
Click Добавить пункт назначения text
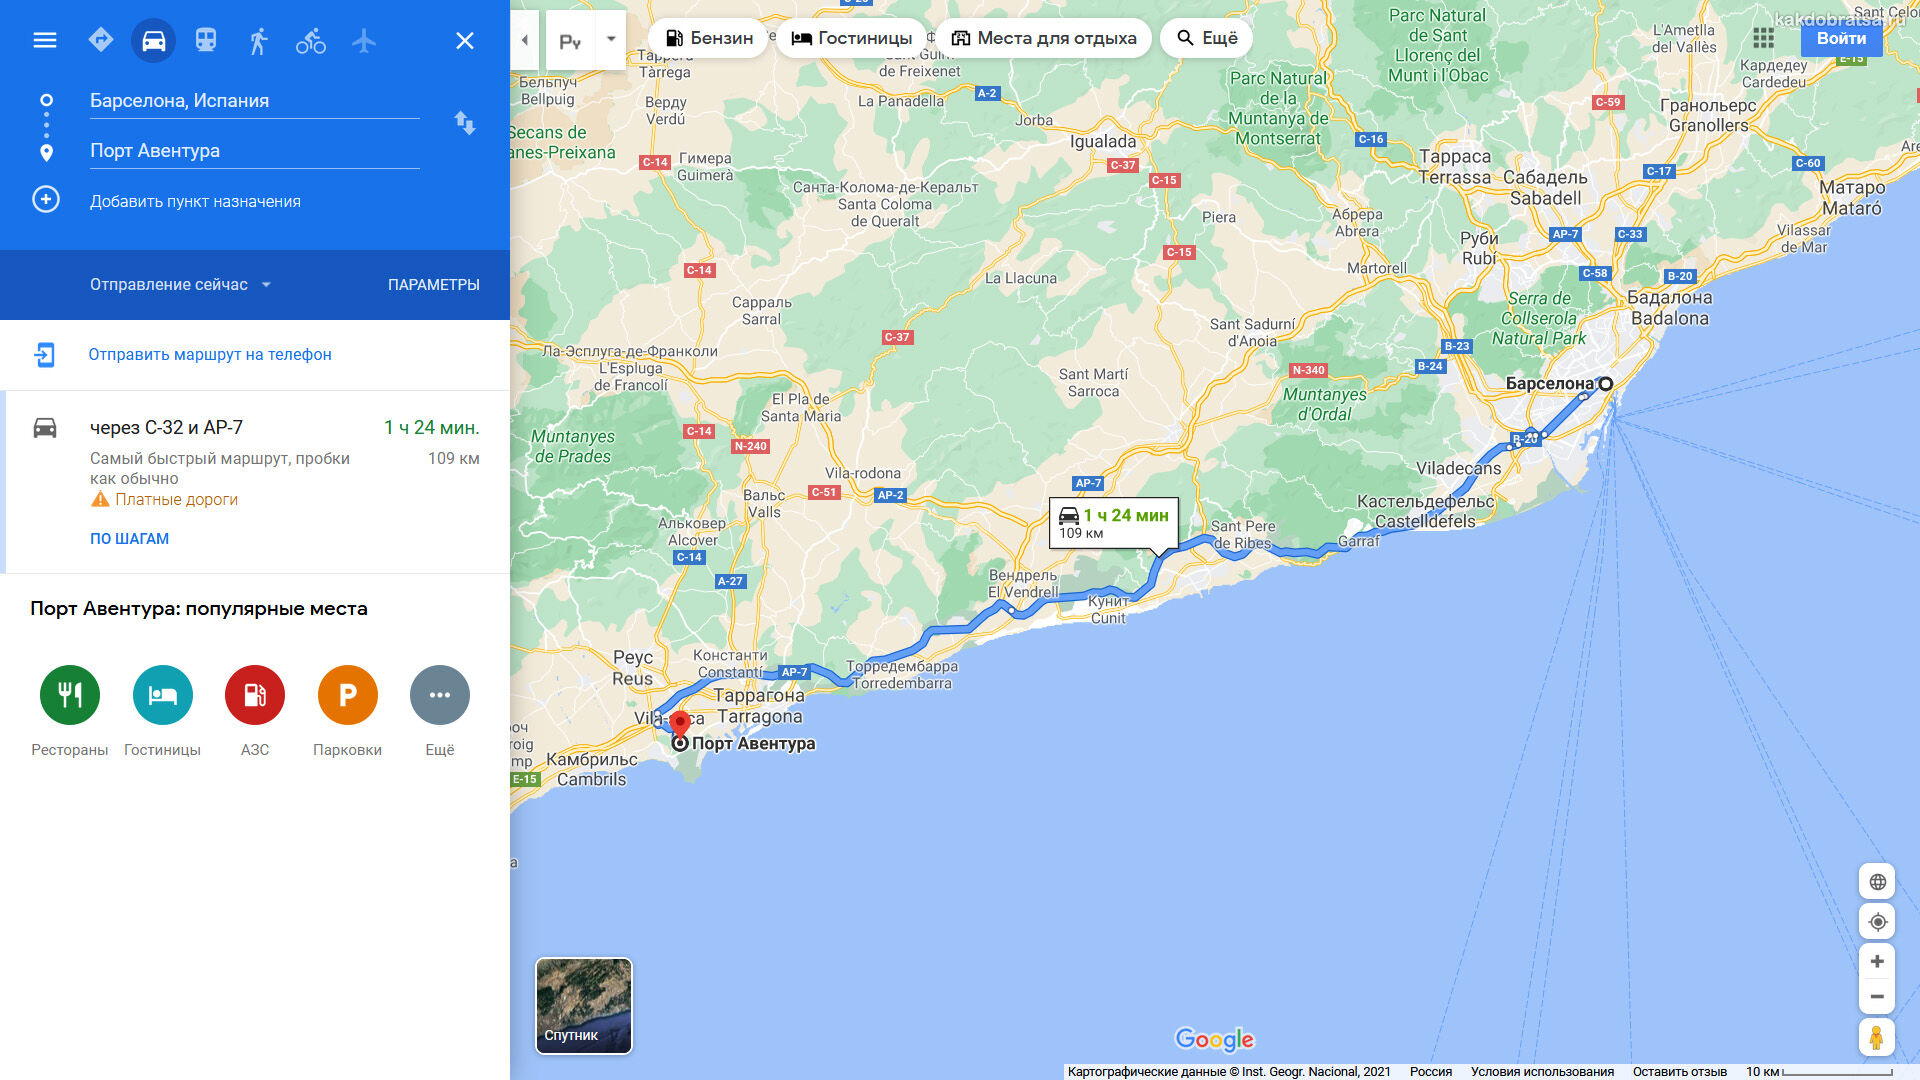[x=195, y=201]
